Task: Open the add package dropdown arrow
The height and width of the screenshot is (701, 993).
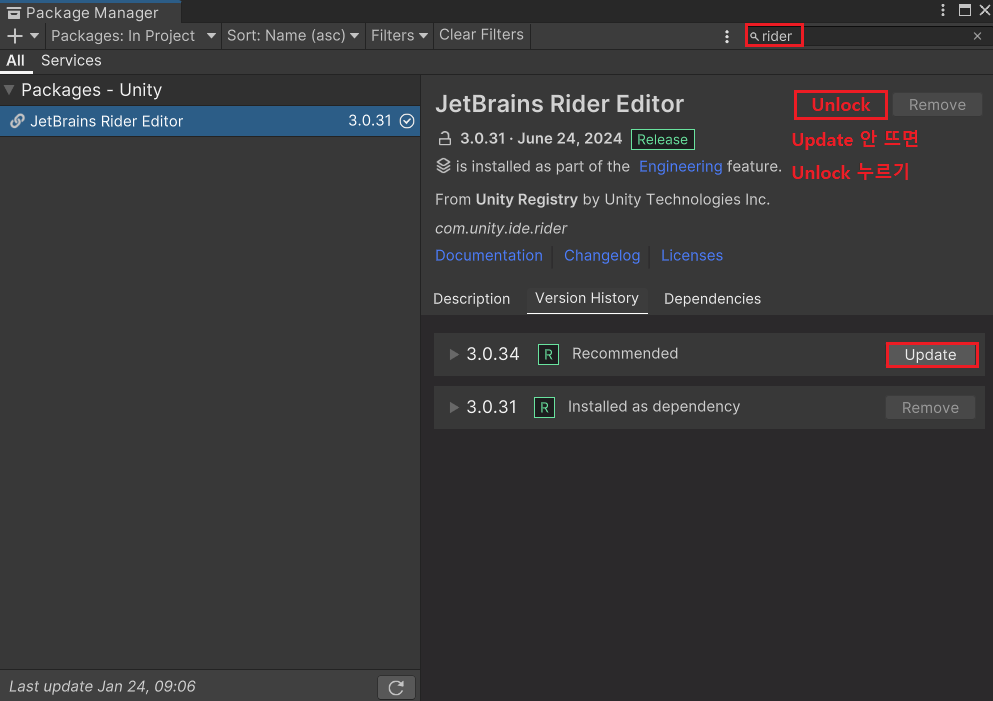Action: click(34, 36)
